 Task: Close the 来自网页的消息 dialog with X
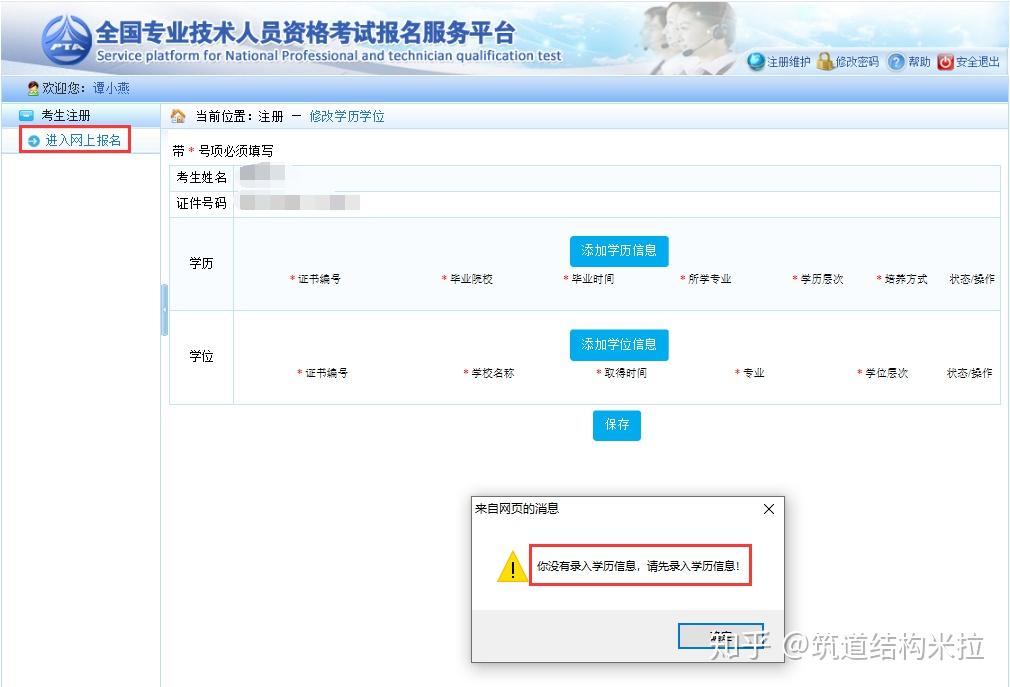pyautogui.click(x=768, y=509)
